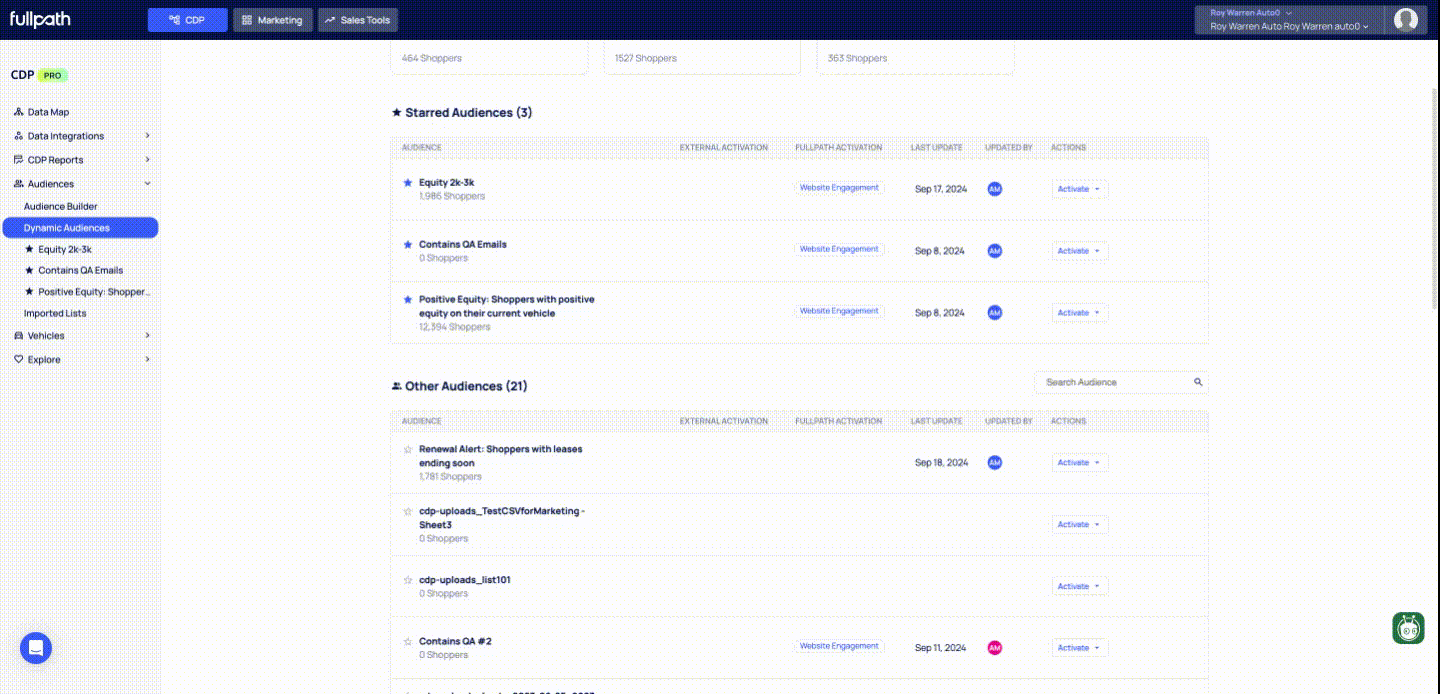Image resolution: width=1440 pixels, height=694 pixels.
Task: Open Audience Builder in the sidebar
Action: (x=60, y=206)
